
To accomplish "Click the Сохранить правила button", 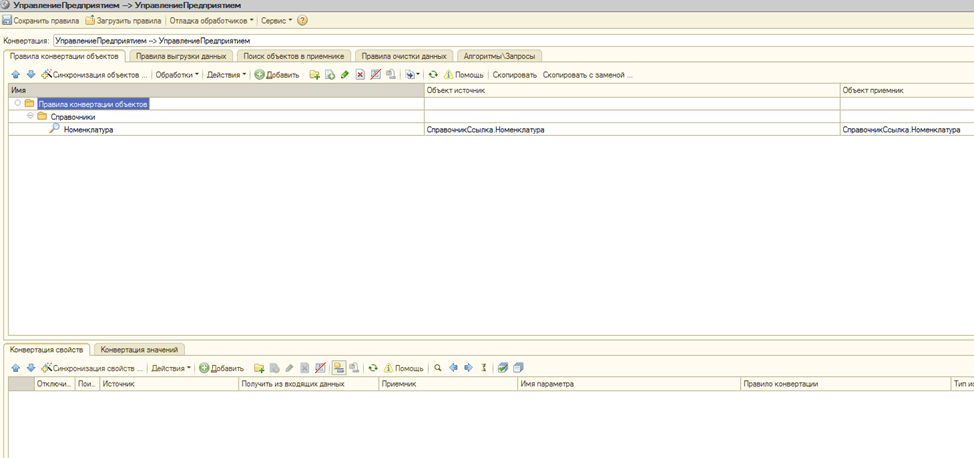I will coord(40,20).
